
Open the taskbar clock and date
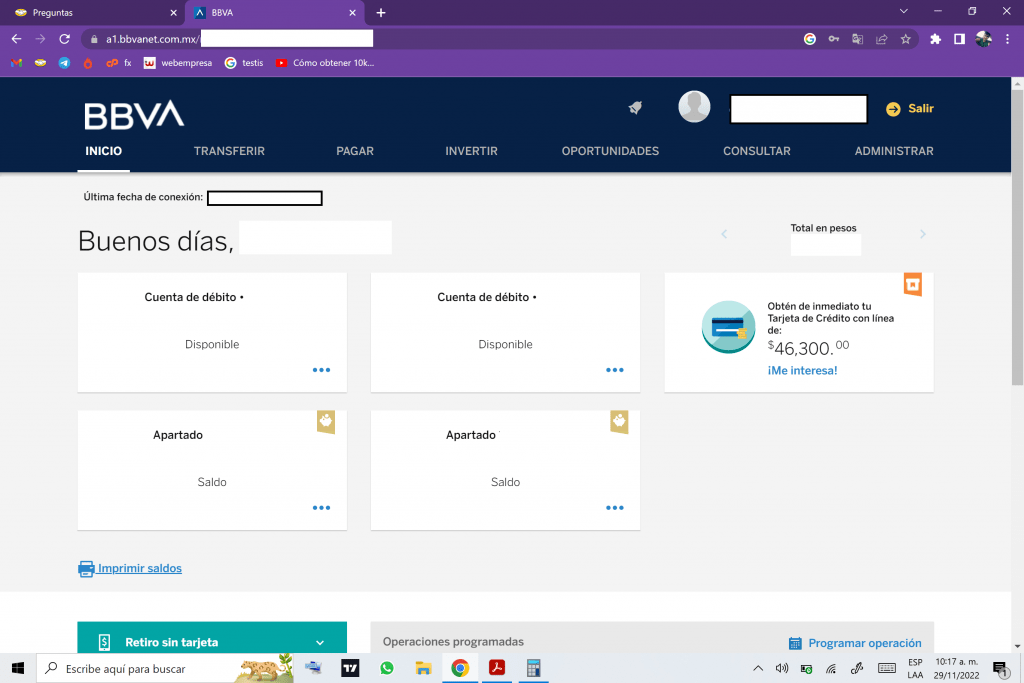coord(956,668)
